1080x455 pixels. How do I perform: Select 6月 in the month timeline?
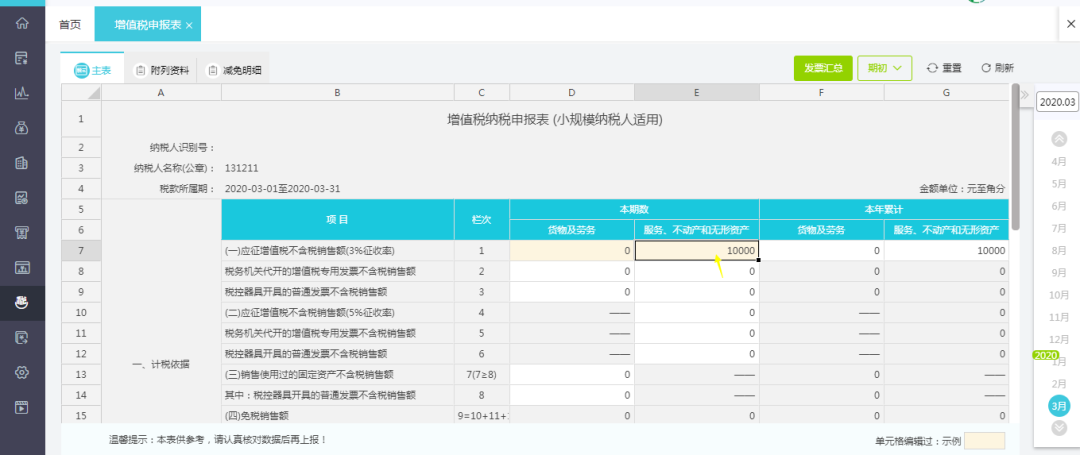coord(1059,206)
